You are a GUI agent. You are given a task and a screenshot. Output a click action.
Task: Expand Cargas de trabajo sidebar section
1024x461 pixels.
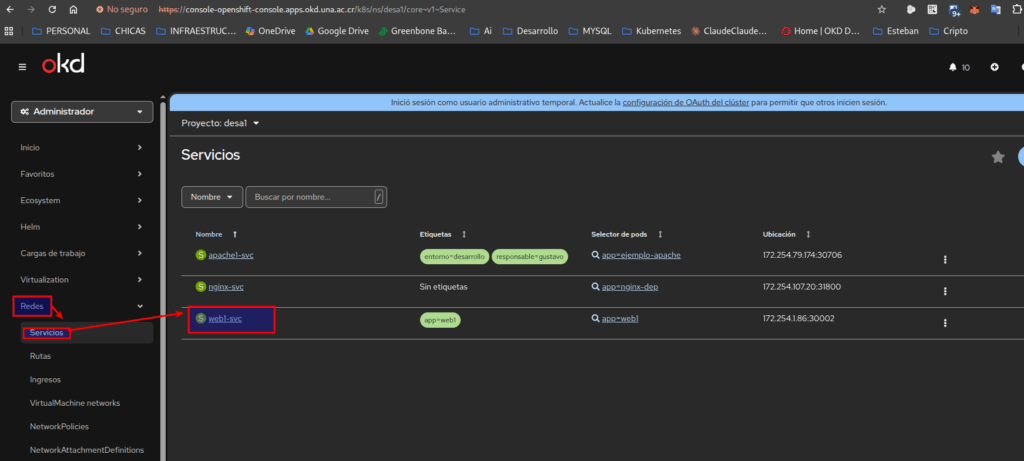pyautogui.click(x=82, y=253)
